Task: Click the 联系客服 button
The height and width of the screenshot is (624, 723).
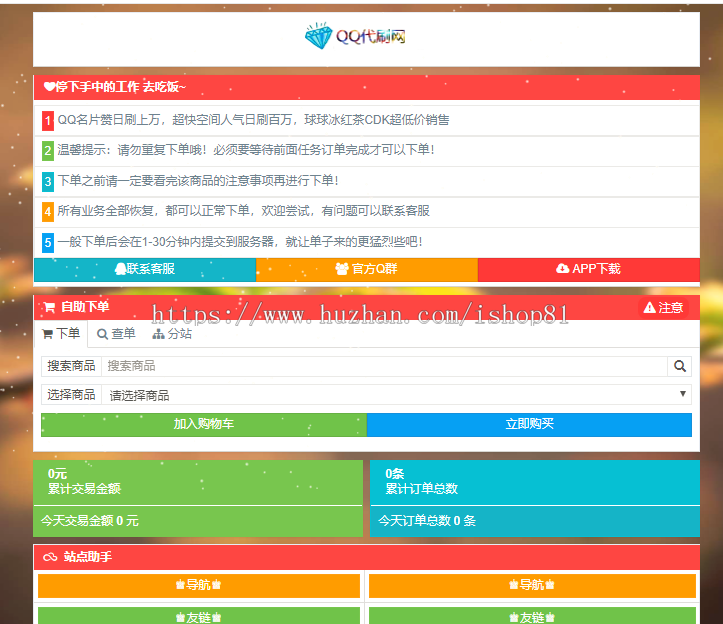Action: click(x=145, y=269)
